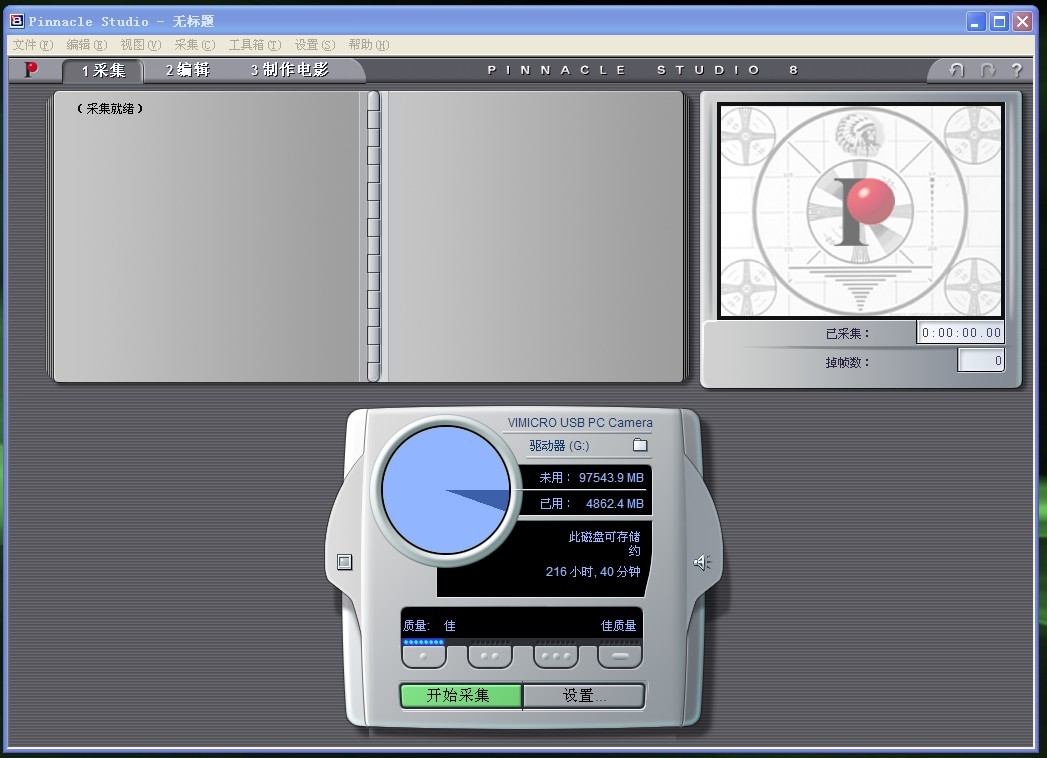The height and width of the screenshot is (758, 1047).
Task: Select the one-dot quality preset
Action: (x=424, y=657)
